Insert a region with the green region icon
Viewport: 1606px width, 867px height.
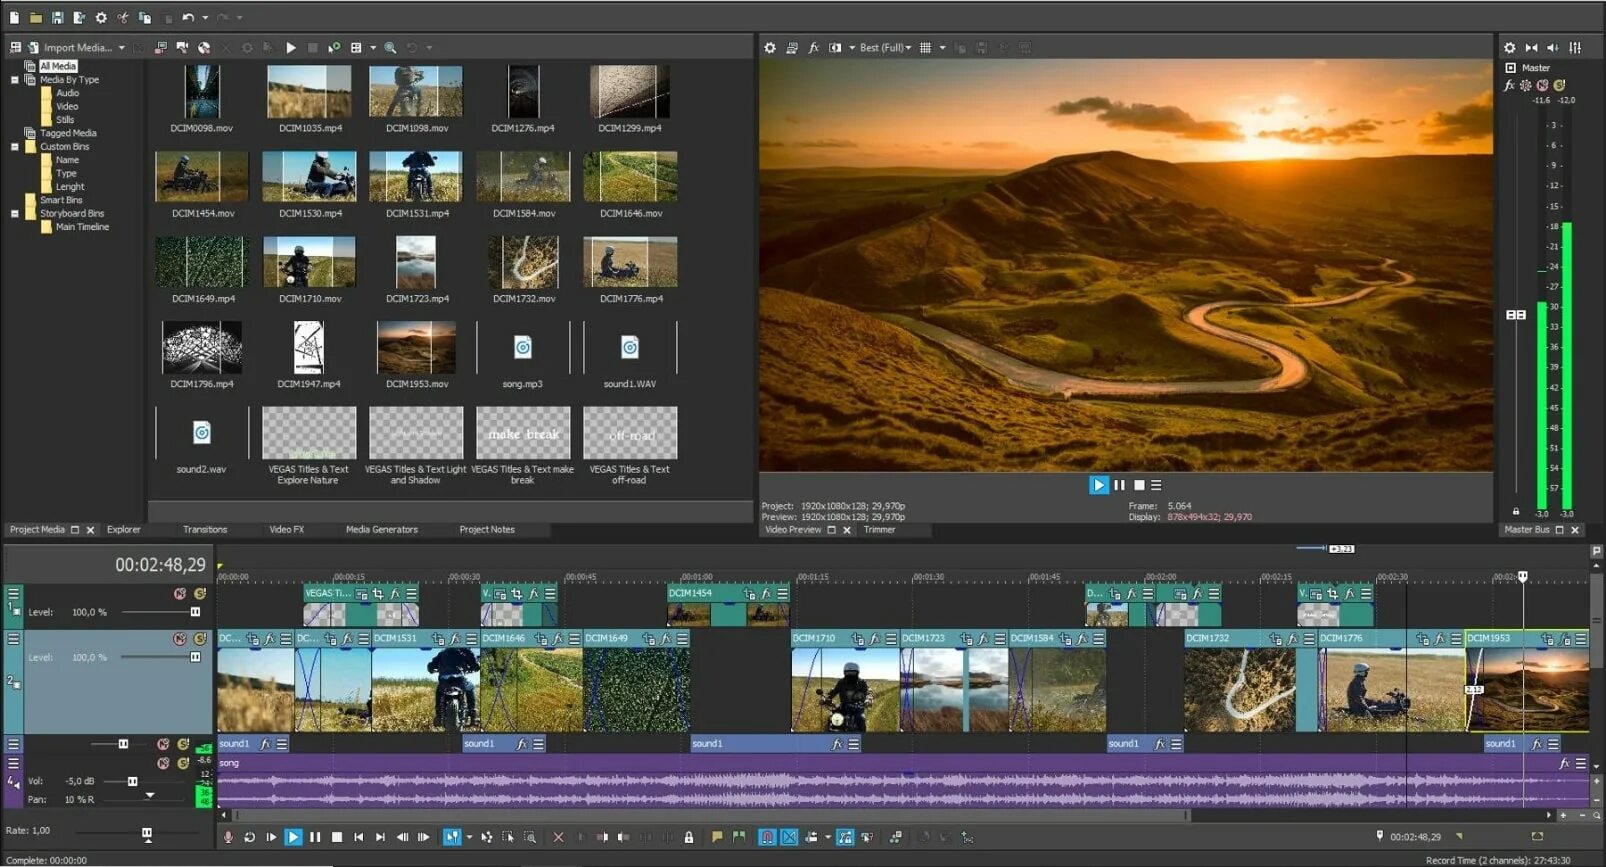pos(739,837)
